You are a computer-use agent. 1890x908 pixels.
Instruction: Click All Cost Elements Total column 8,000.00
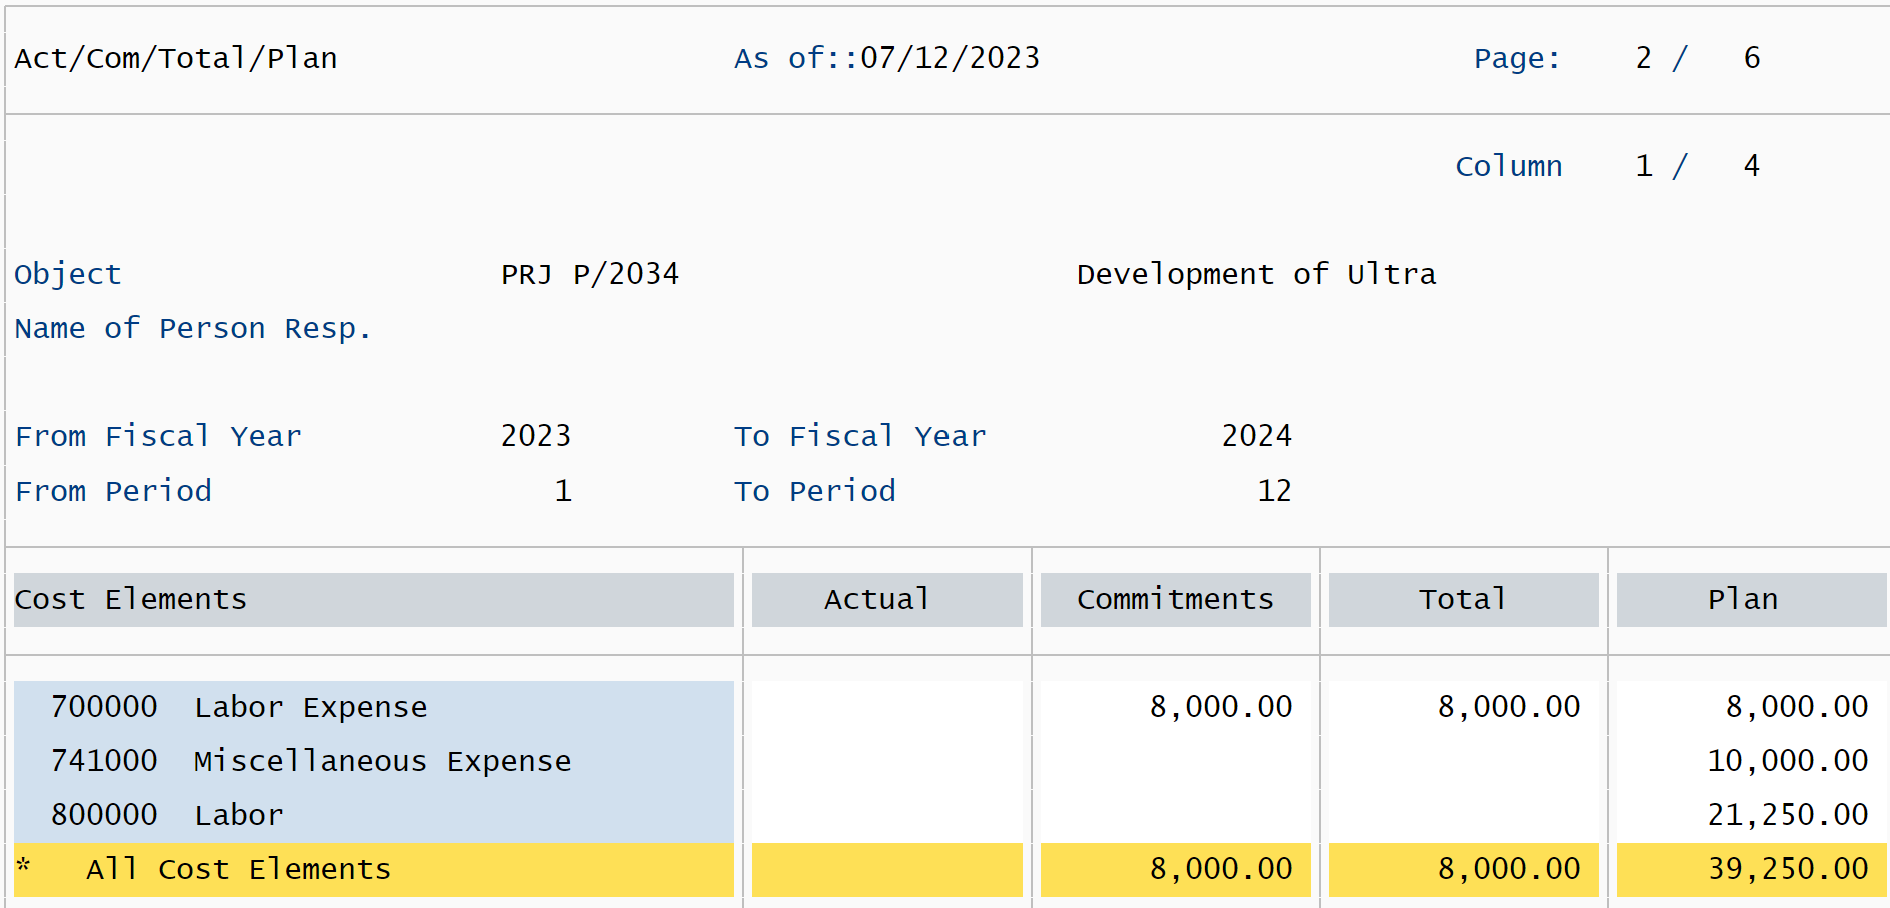tap(1509, 869)
